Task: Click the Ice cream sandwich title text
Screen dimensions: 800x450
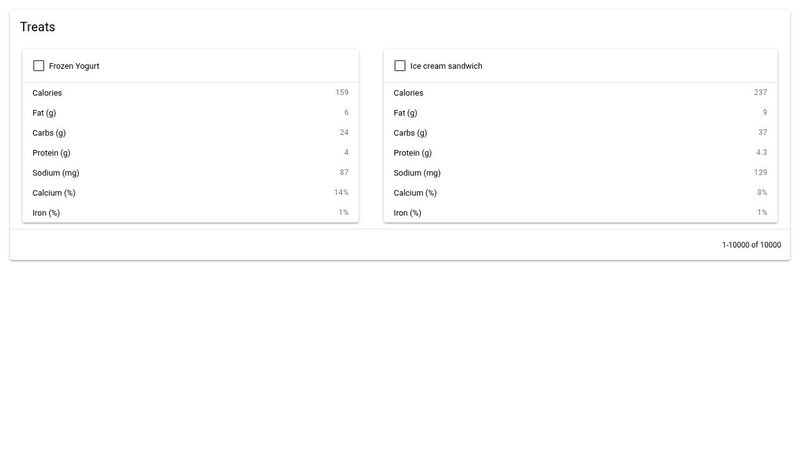Action: pos(446,66)
